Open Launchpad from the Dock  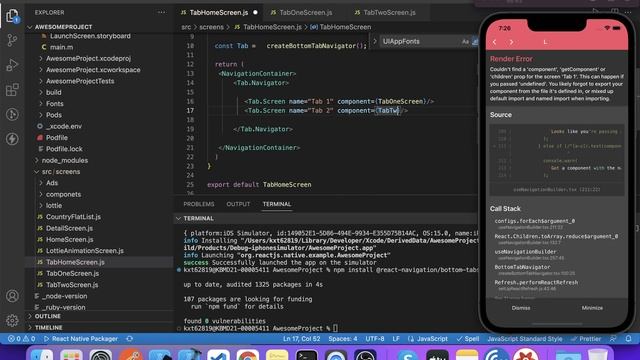click(71, 354)
